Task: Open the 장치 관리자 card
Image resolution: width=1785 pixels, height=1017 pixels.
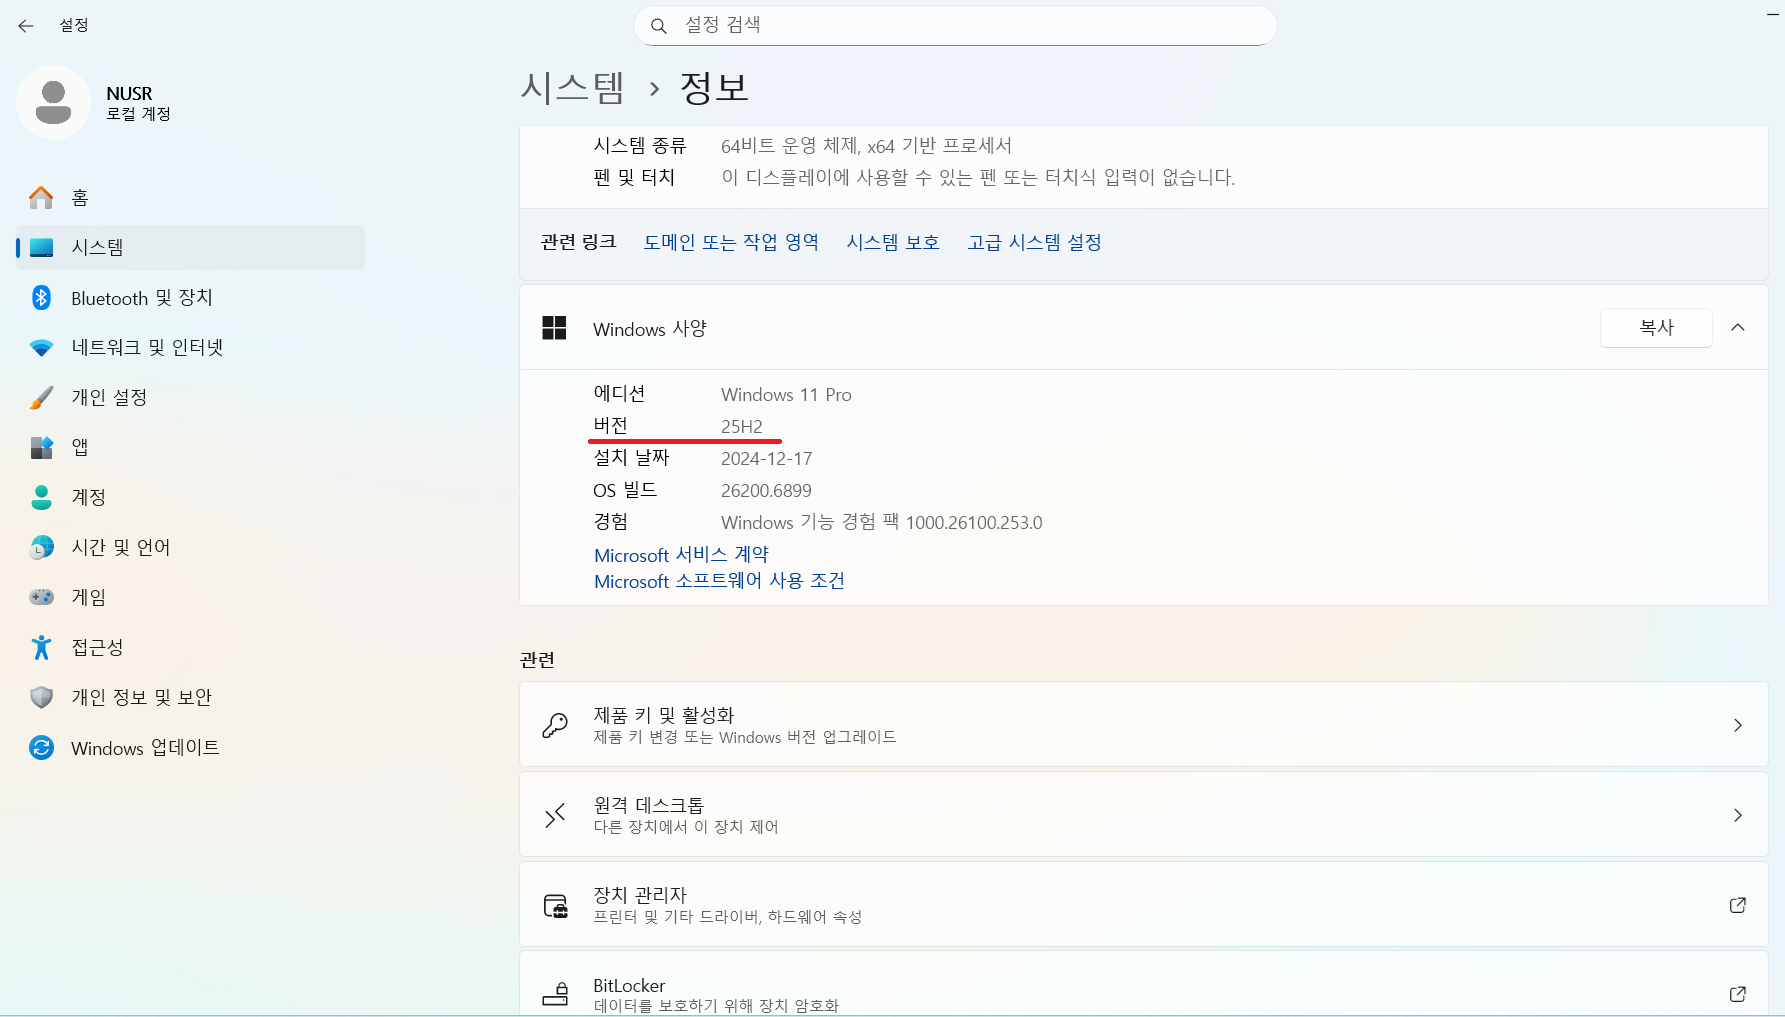Action: [1143, 905]
